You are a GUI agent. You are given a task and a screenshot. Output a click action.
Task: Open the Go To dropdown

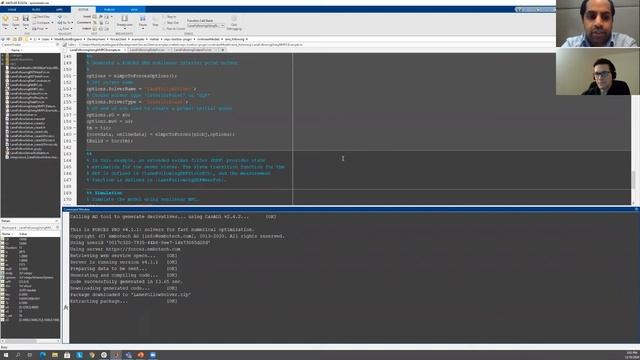pos(65,23)
